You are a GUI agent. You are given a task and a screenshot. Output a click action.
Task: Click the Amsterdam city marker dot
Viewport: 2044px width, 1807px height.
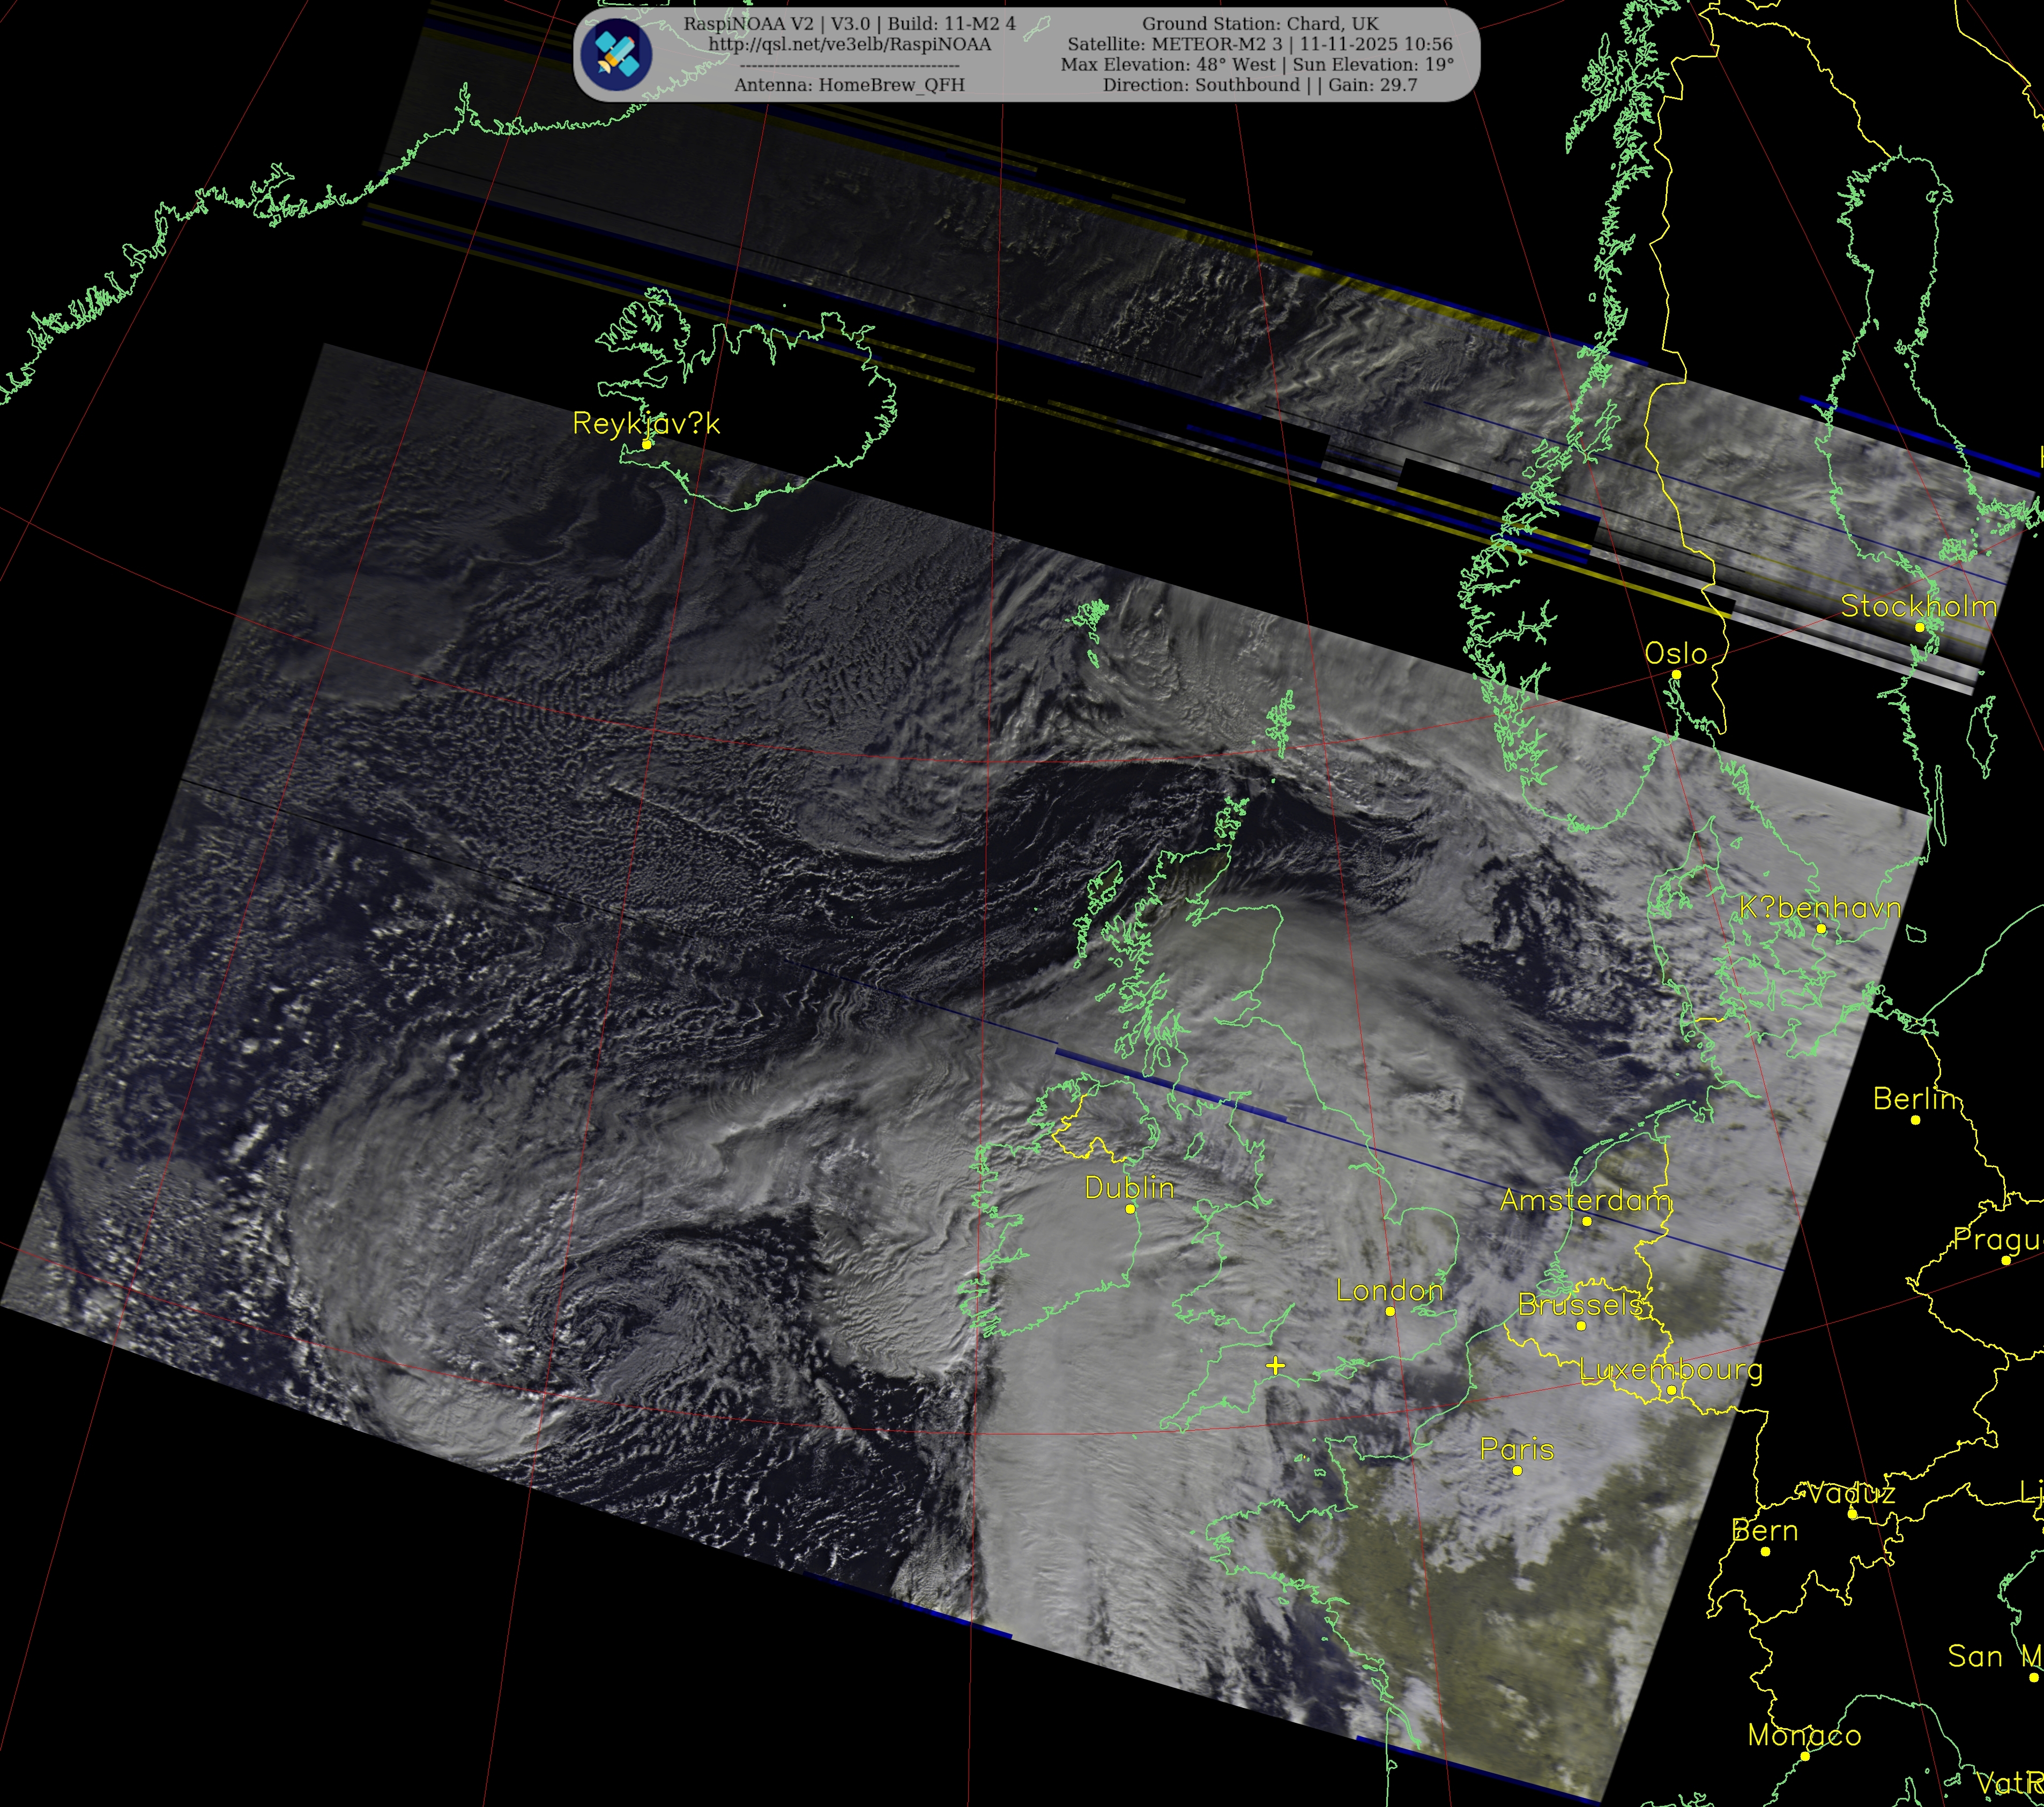[x=1586, y=1221]
